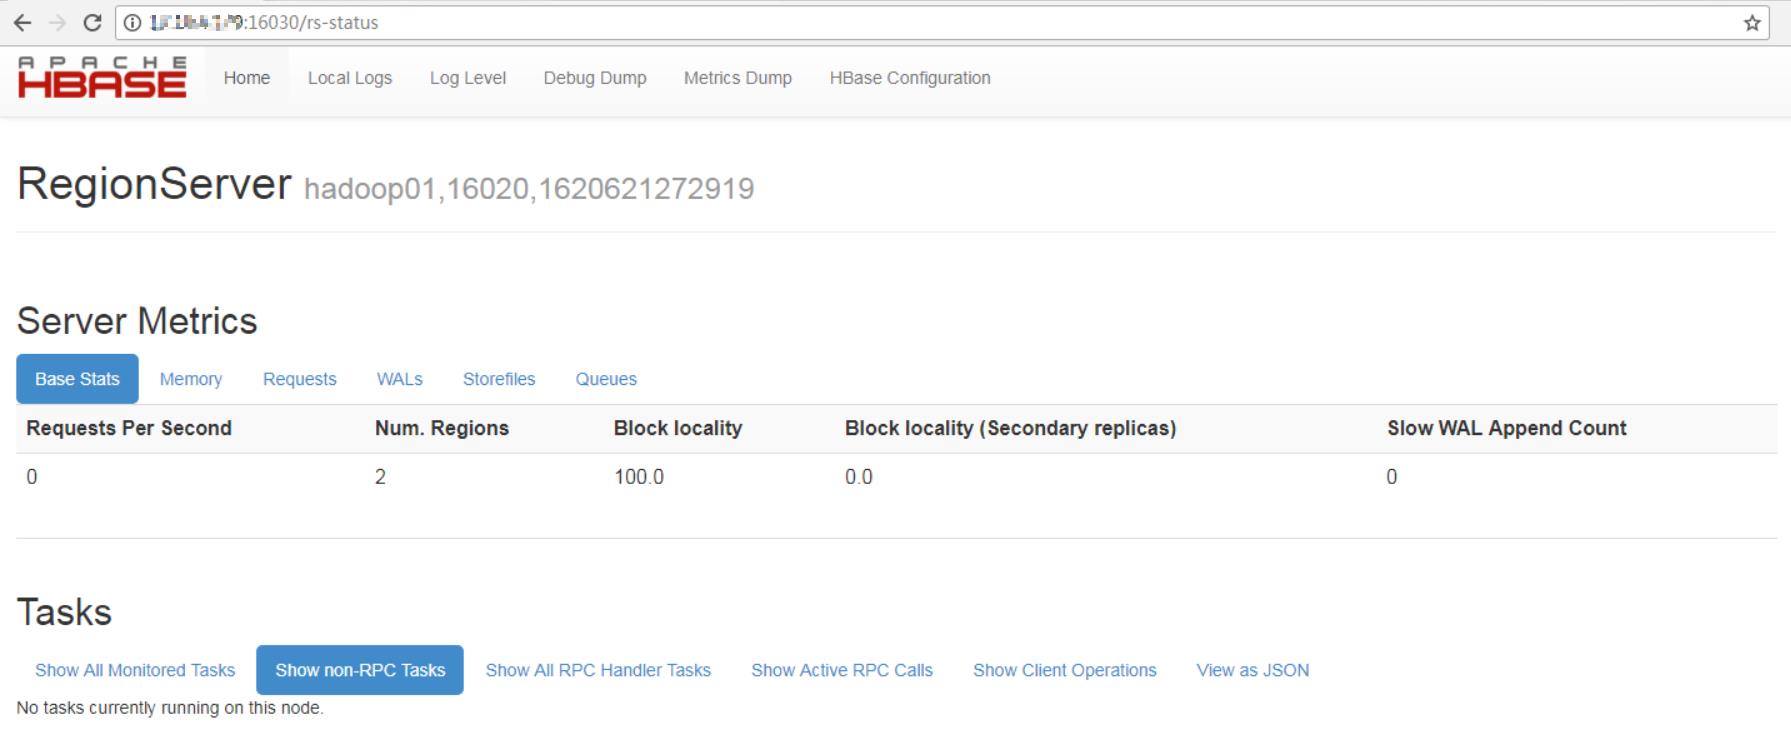The height and width of the screenshot is (744, 1791).
Task: Click the Num. Regions column header
Action: coord(442,428)
